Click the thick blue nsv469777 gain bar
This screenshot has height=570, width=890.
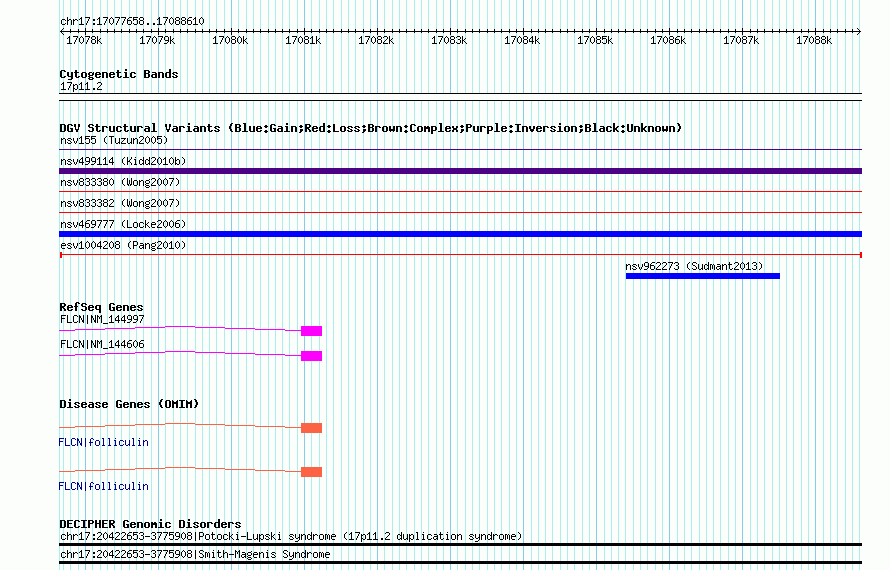(460, 234)
